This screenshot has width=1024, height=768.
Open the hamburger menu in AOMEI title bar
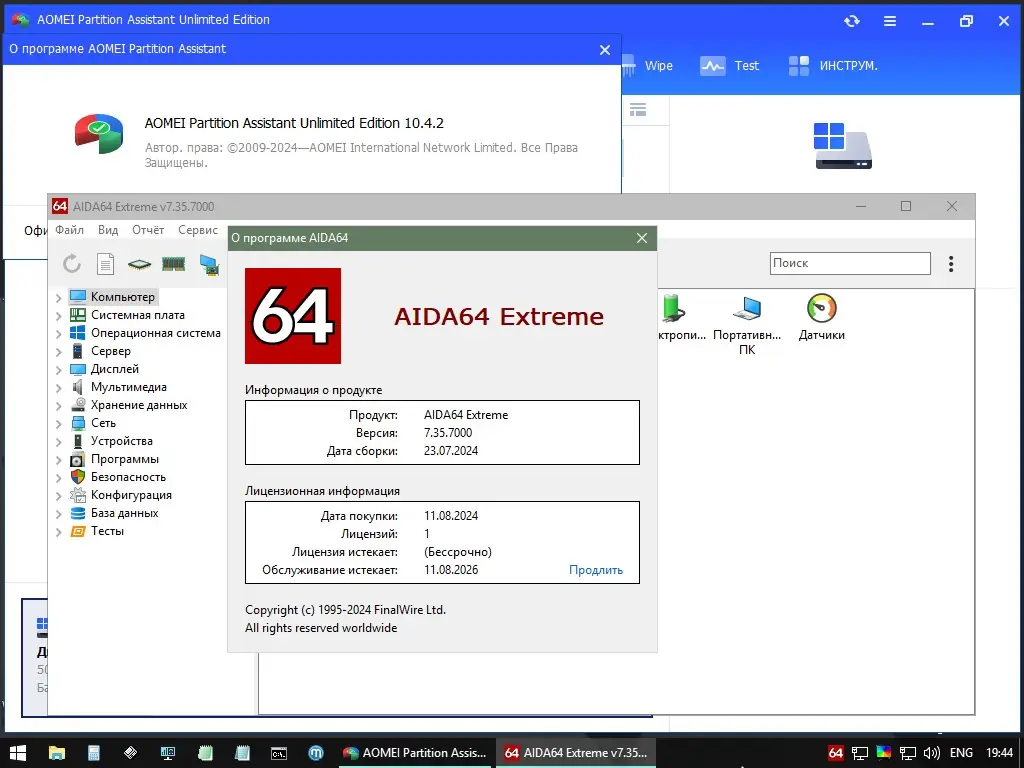point(889,20)
